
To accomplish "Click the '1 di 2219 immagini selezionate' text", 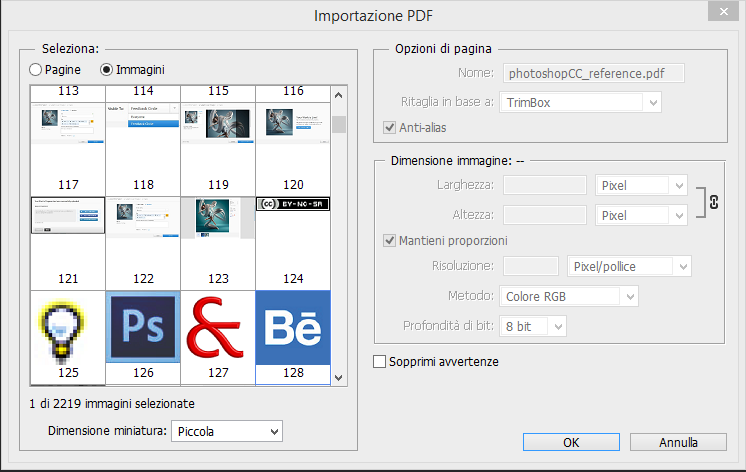I will [112, 404].
